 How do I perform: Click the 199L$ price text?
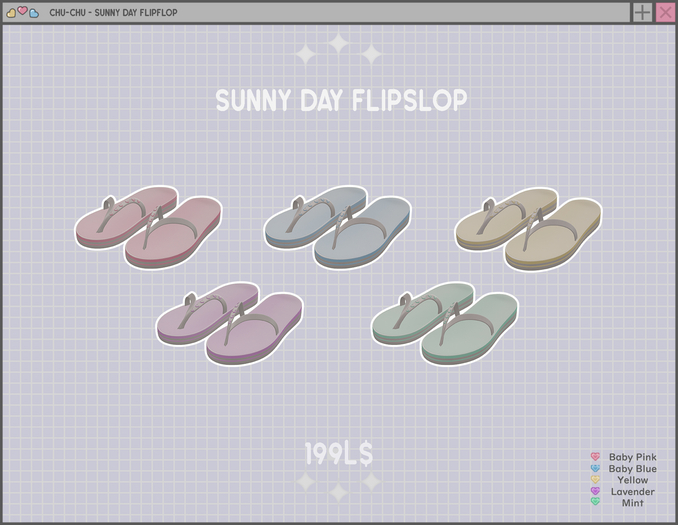[x=339, y=454]
